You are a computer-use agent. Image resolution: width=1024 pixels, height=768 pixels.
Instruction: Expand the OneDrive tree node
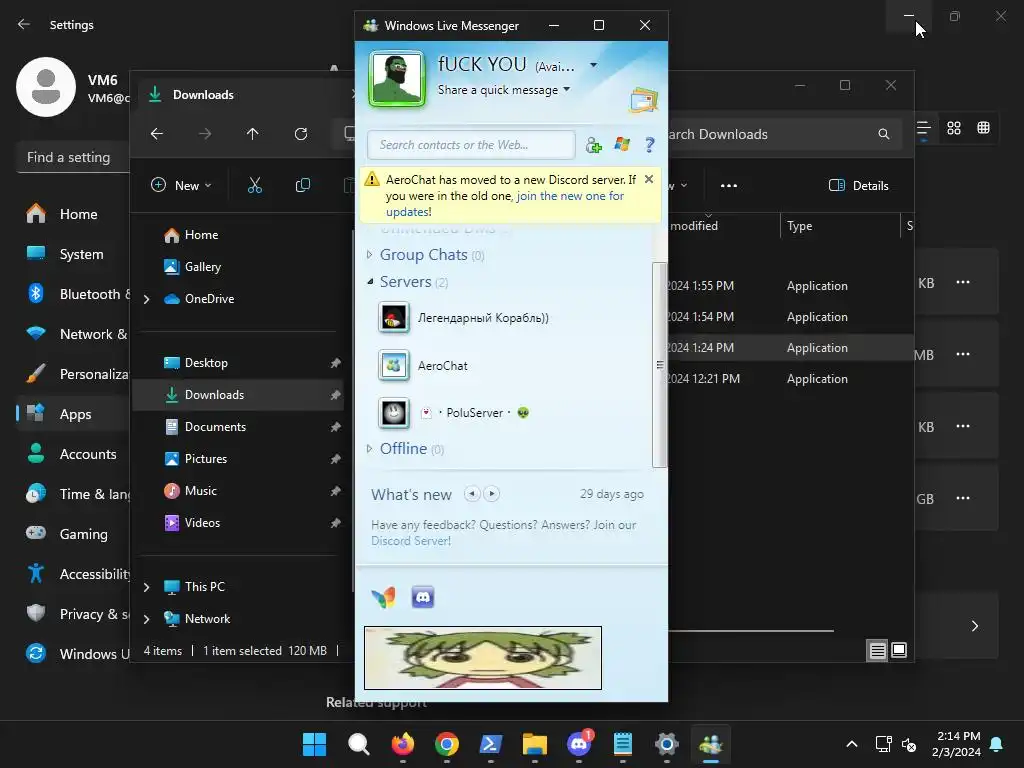(146, 299)
